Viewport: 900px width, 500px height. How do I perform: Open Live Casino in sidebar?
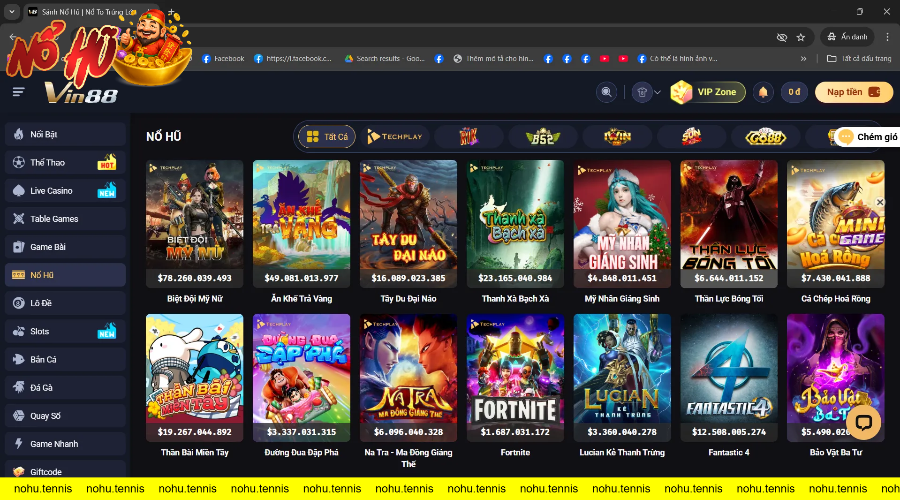[51, 191]
